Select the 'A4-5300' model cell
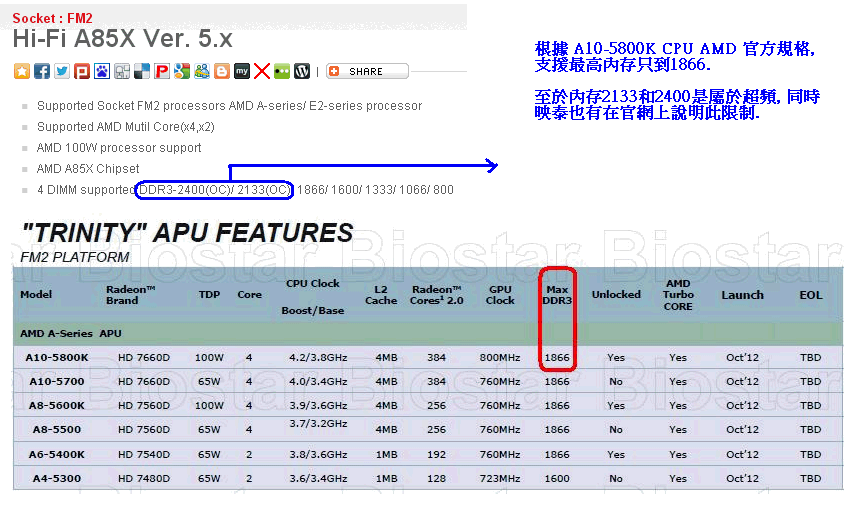This screenshot has height=510, width=847. point(57,479)
